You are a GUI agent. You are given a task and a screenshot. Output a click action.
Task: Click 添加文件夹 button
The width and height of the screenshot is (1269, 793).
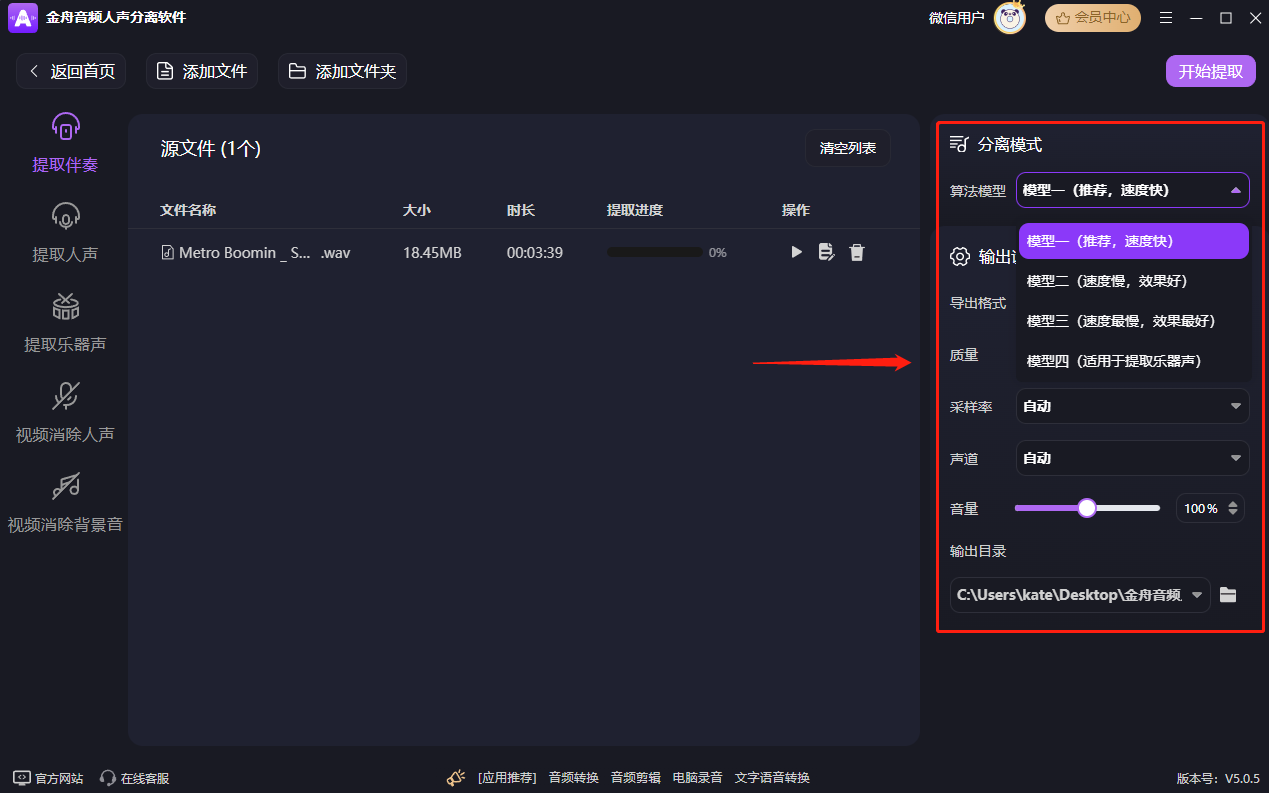pos(342,71)
